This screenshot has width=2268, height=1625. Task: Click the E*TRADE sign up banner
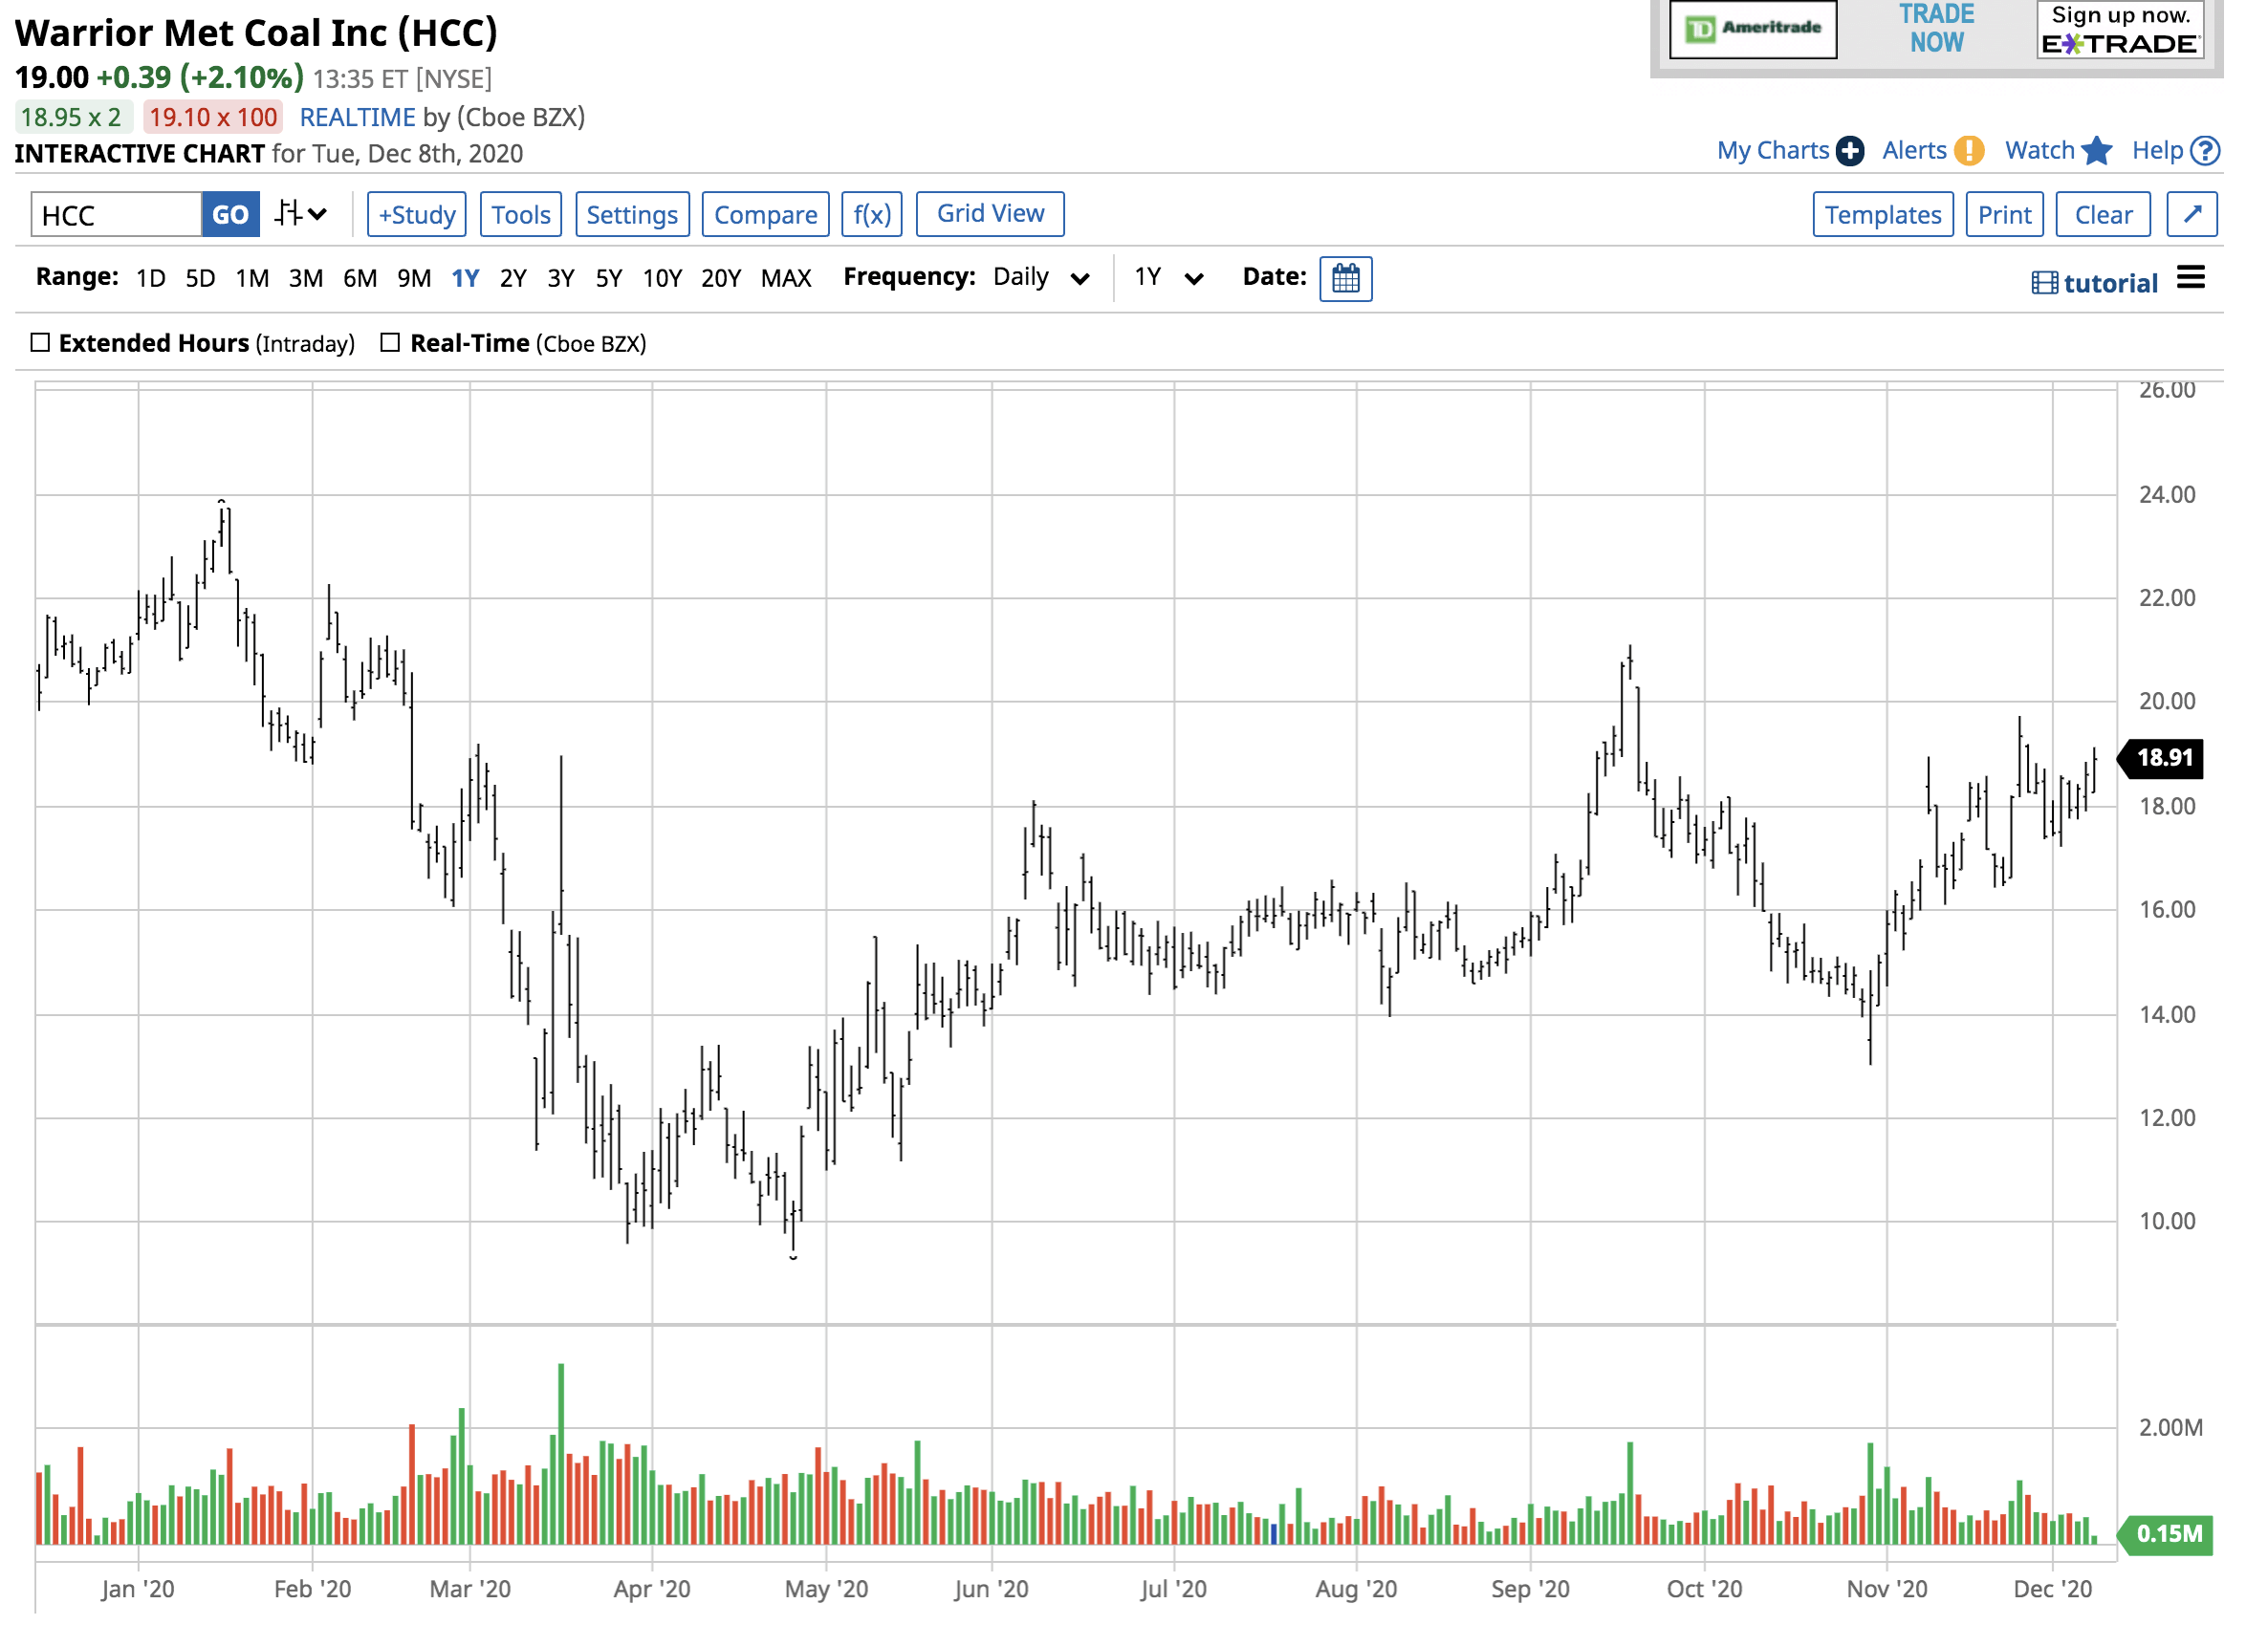click(x=2120, y=29)
